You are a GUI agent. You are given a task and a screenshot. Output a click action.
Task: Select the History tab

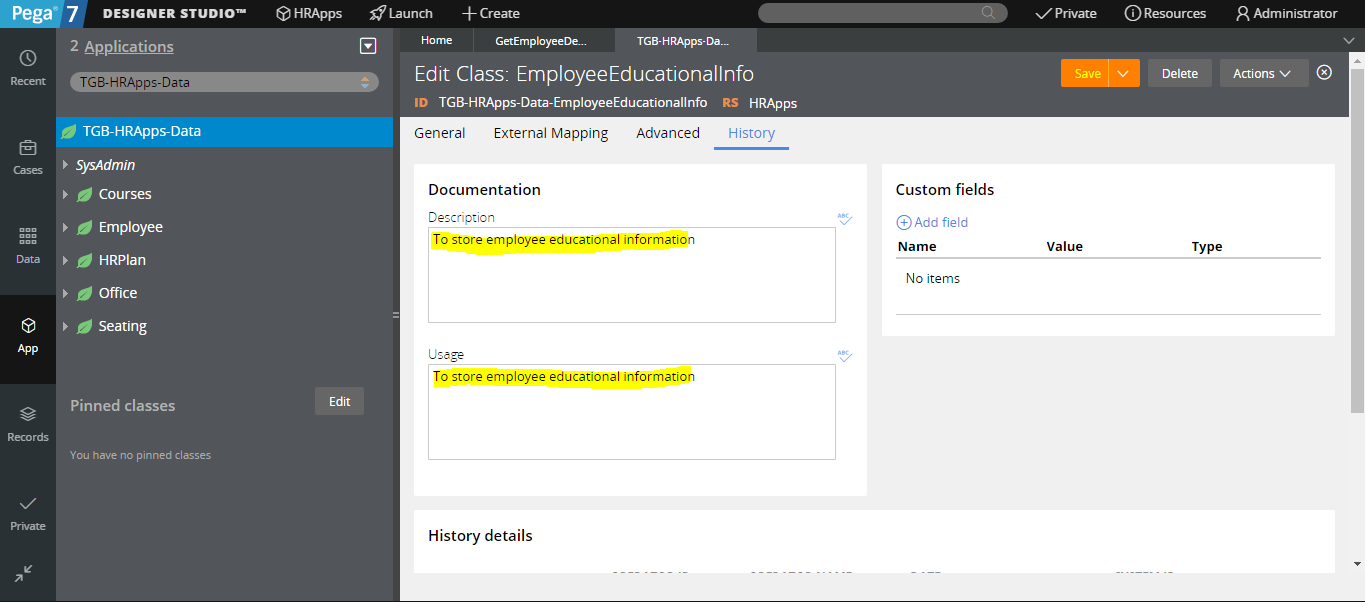point(752,133)
